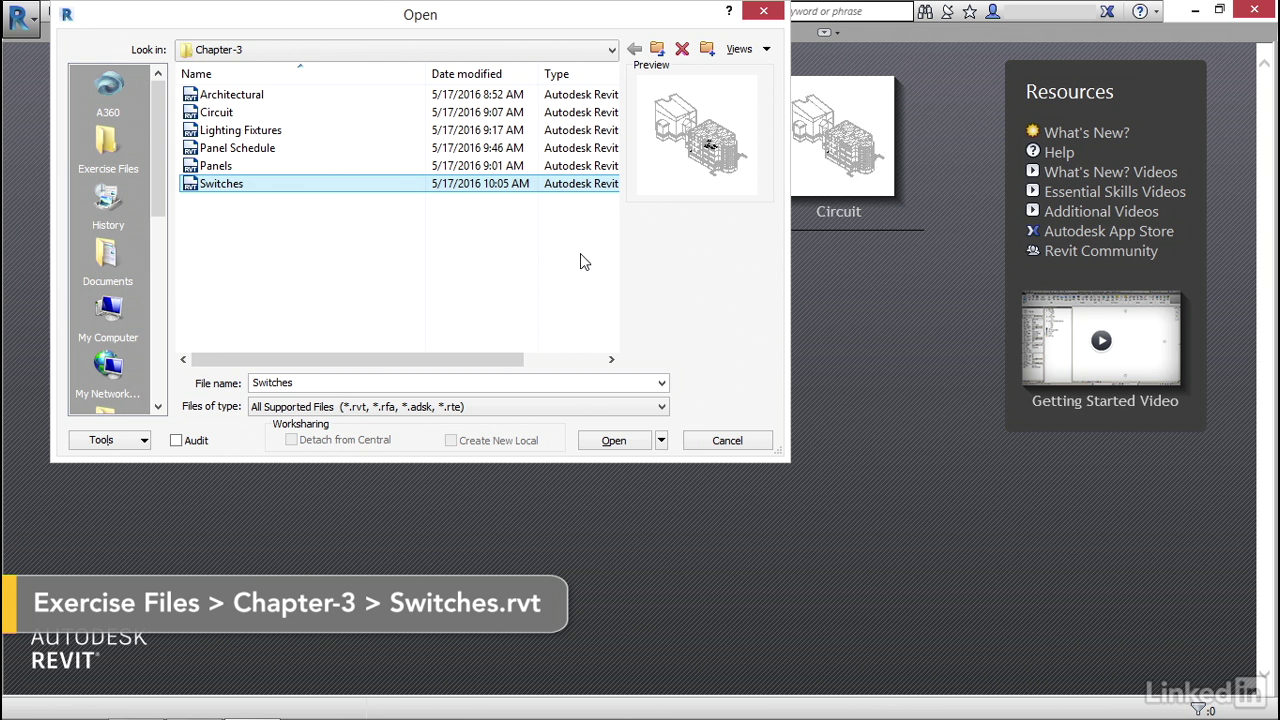Screen dimensions: 1280x720
Task: Click the keyword search field
Action: [850, 12]
